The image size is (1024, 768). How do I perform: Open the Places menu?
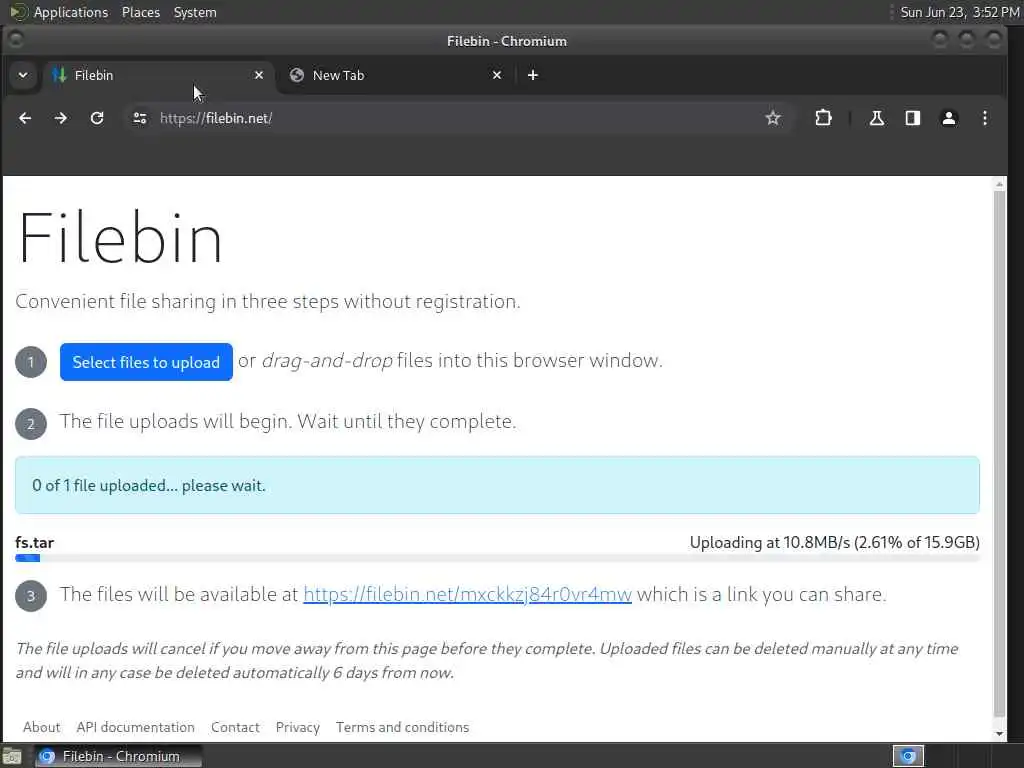point(140,12)
